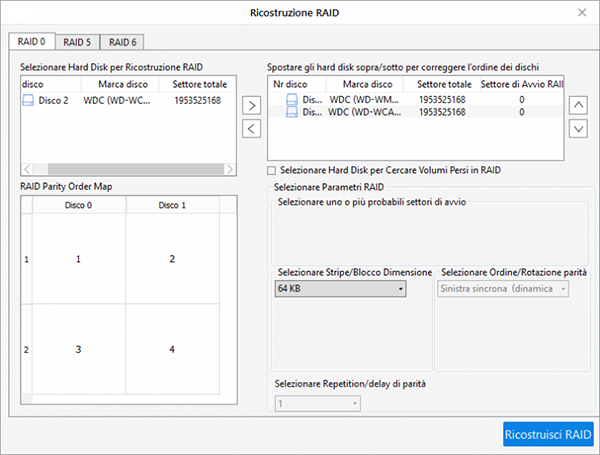
Task: Click 'Disco 0' header in parity map
Action: [79, 205]
